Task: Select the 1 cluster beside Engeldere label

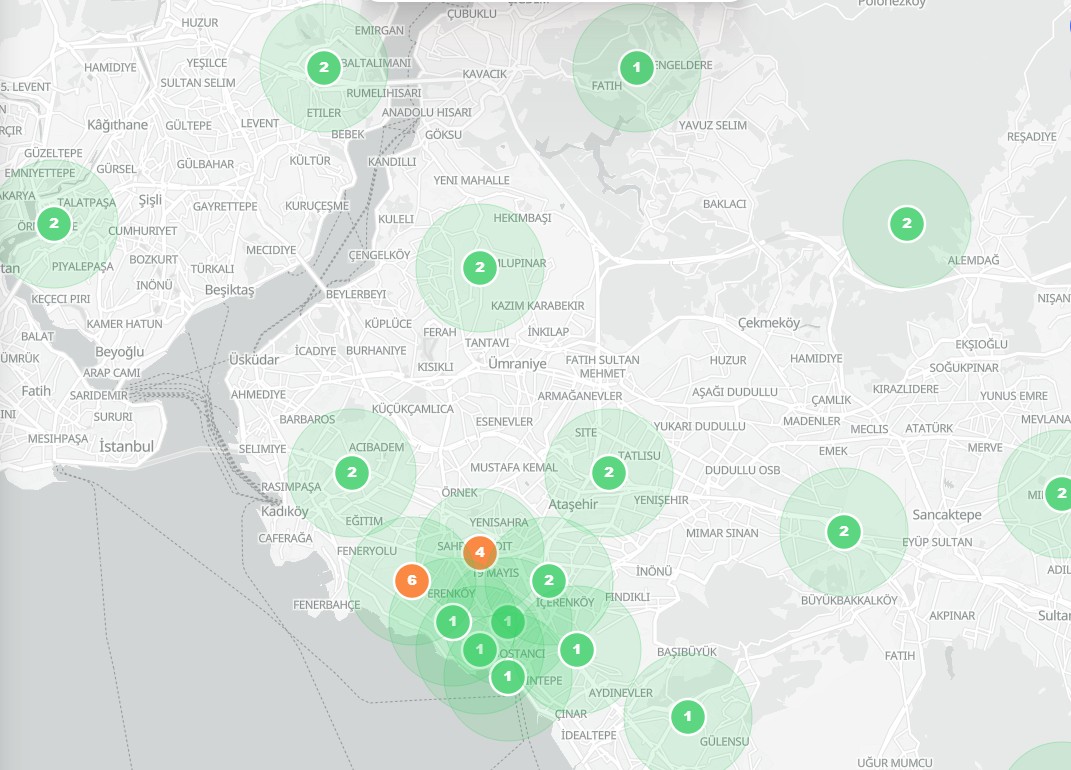Action: [637, 68]
